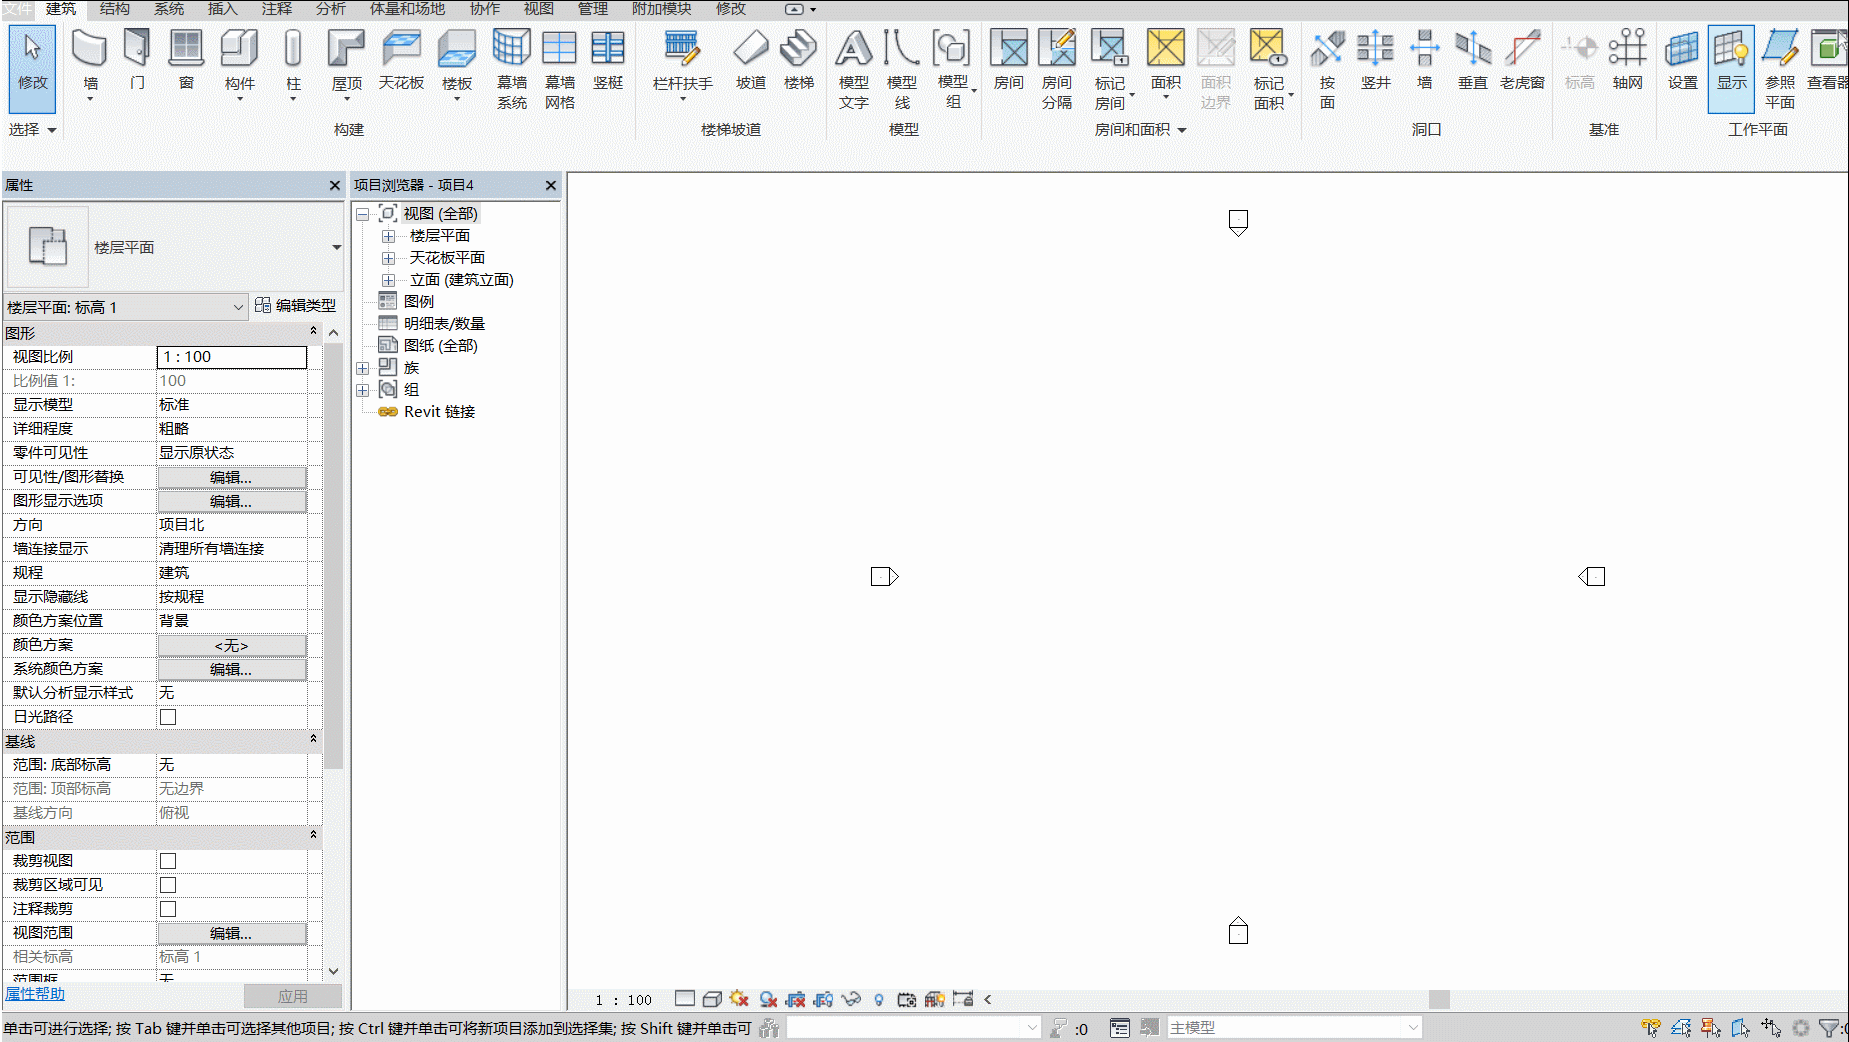Toggle the 日光路径 checkbox

click(168, 717)
